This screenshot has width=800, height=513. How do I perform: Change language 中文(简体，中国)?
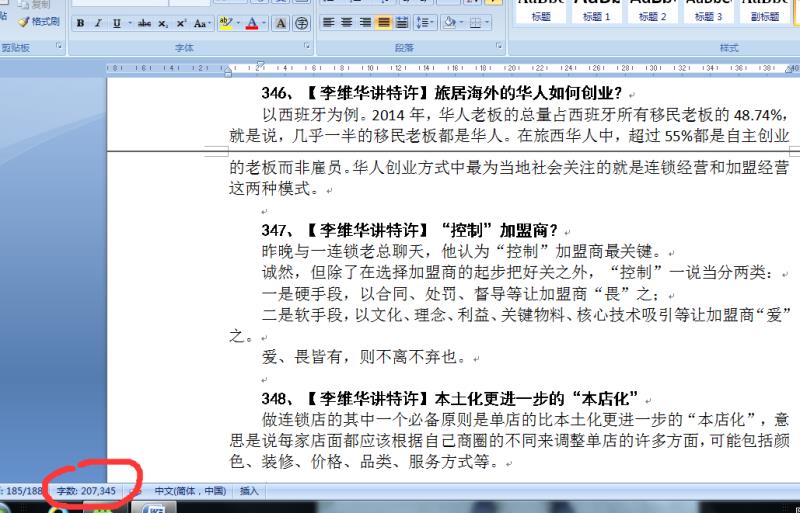pyautogui.click(x=190, y=491)
